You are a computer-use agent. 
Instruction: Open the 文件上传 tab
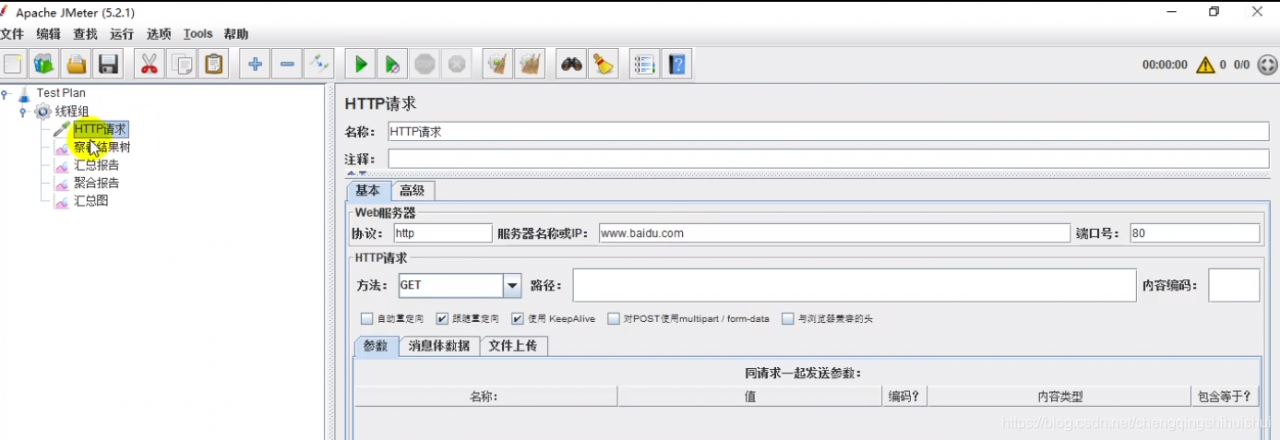click(x=514, y=346)
